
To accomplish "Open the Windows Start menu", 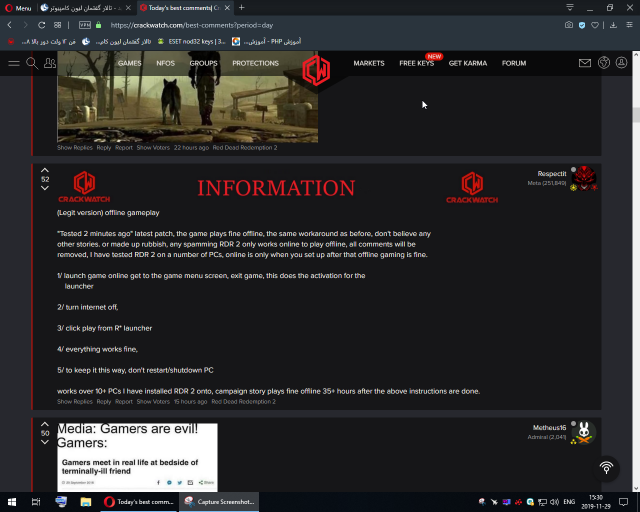I will pyautogui.click(x=11, y=502).
